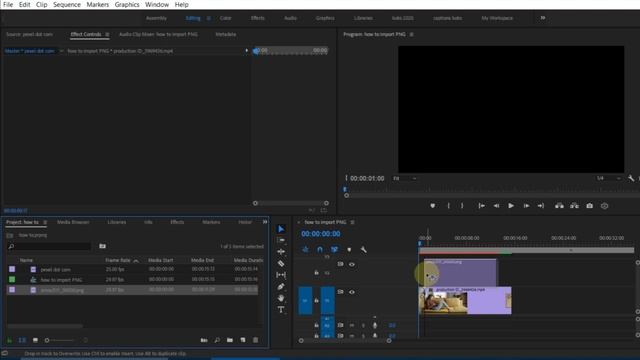Play the program monitor sequence
The height and width of the screenshot is (360, 640).
tap(511, 206)
